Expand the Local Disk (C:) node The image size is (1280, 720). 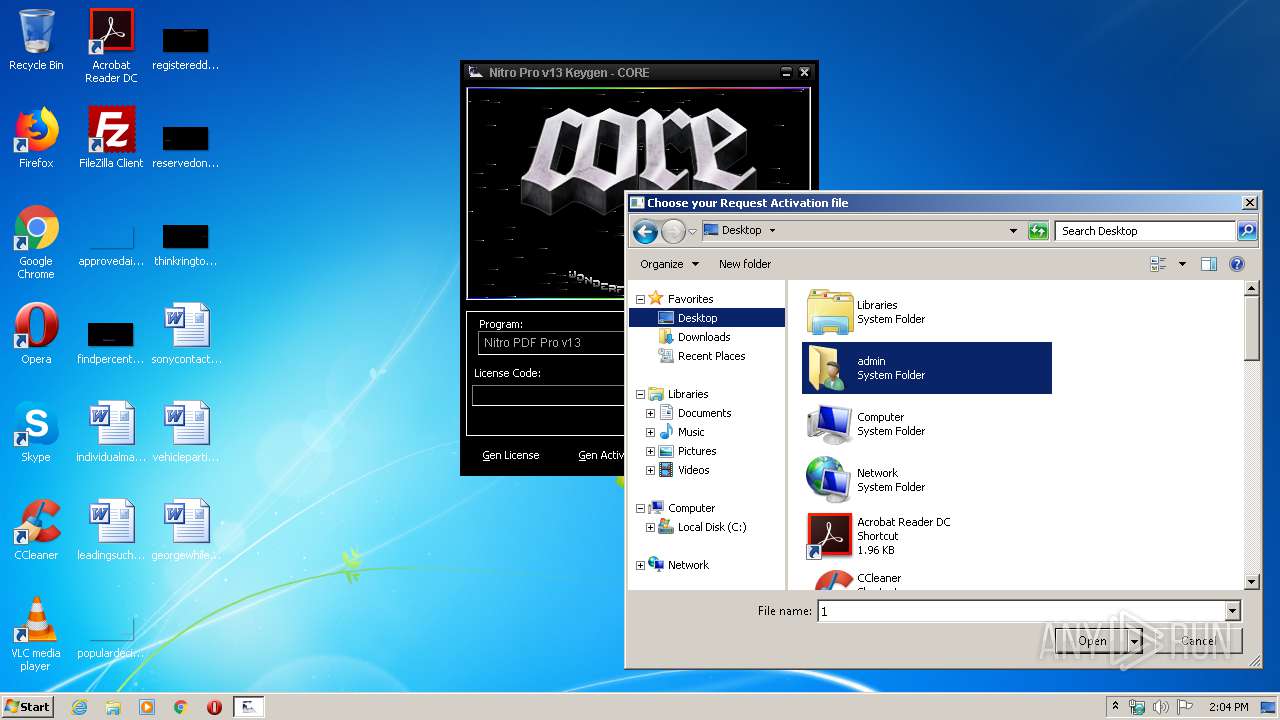coord(650,527)
